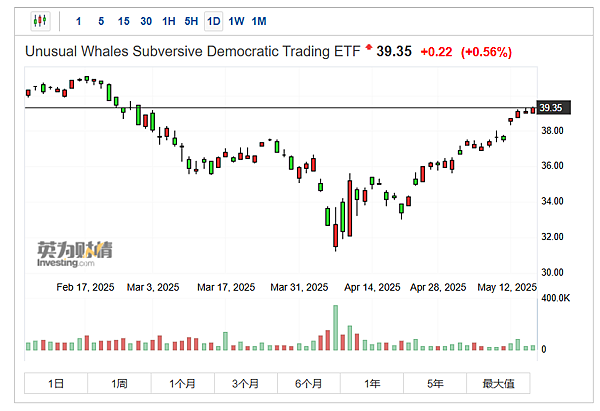
Task: Choose the 1W weekly interval
Action: pos(236,21)
